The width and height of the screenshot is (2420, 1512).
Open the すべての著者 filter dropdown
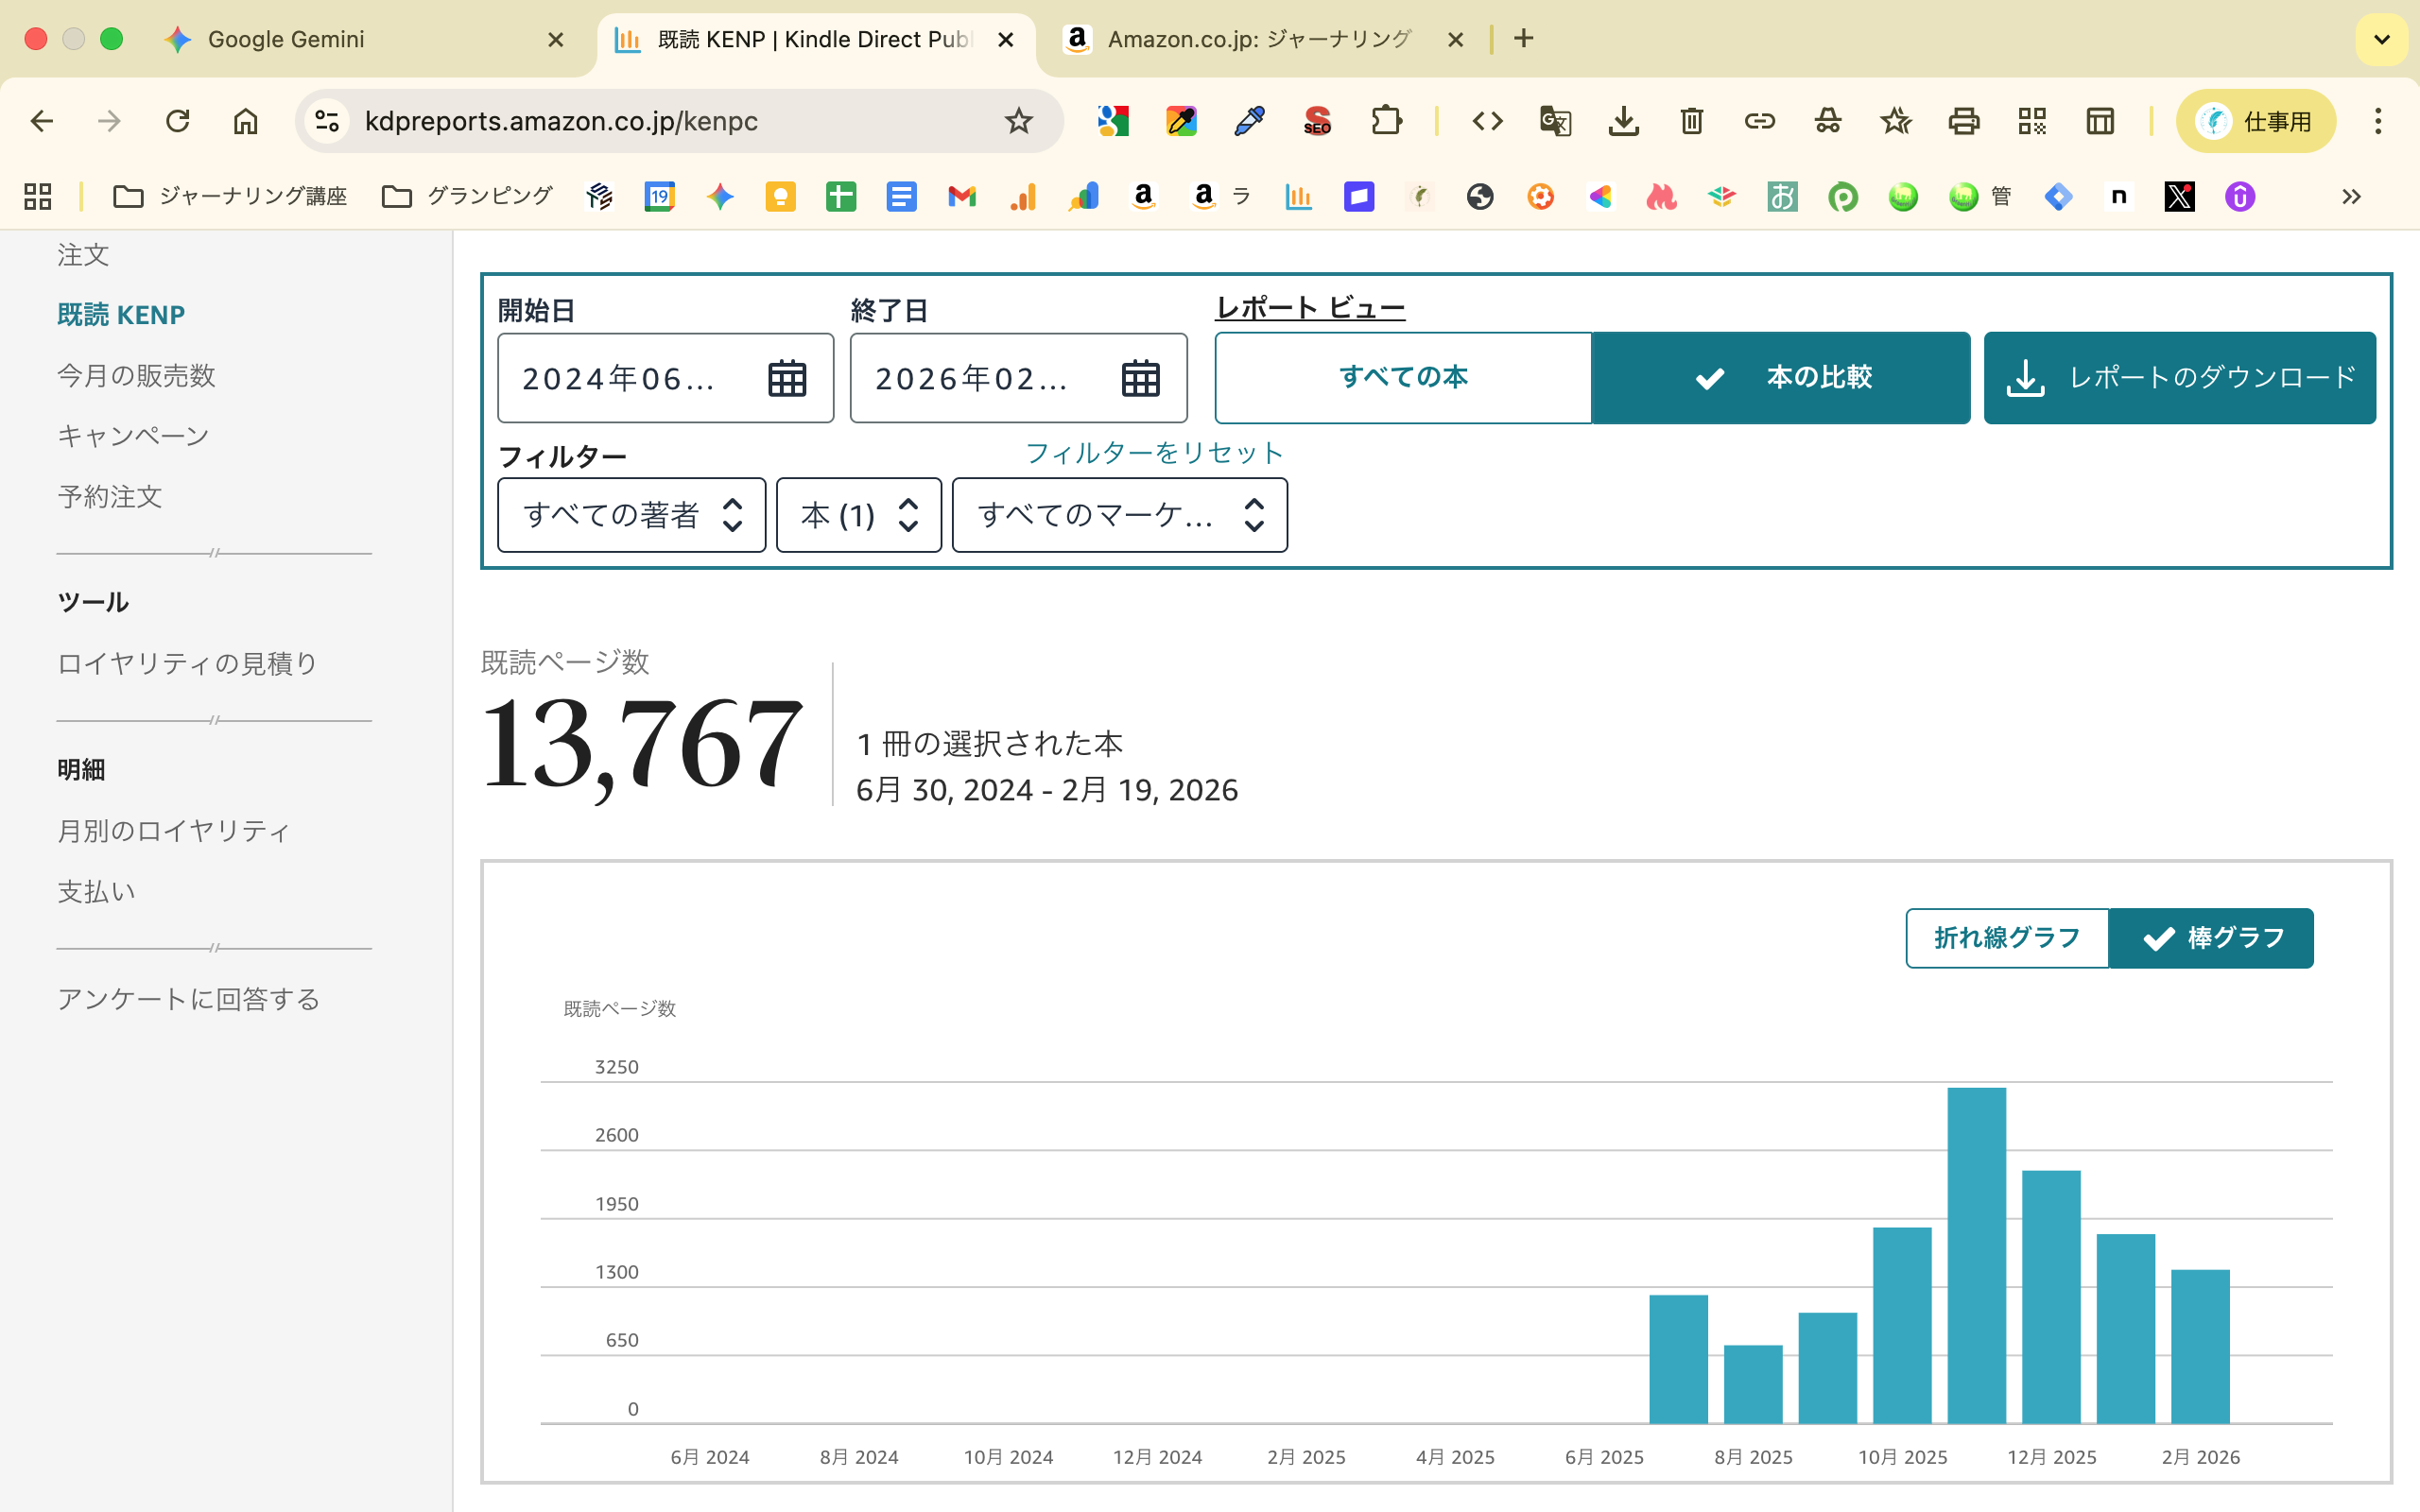(632, 515)
